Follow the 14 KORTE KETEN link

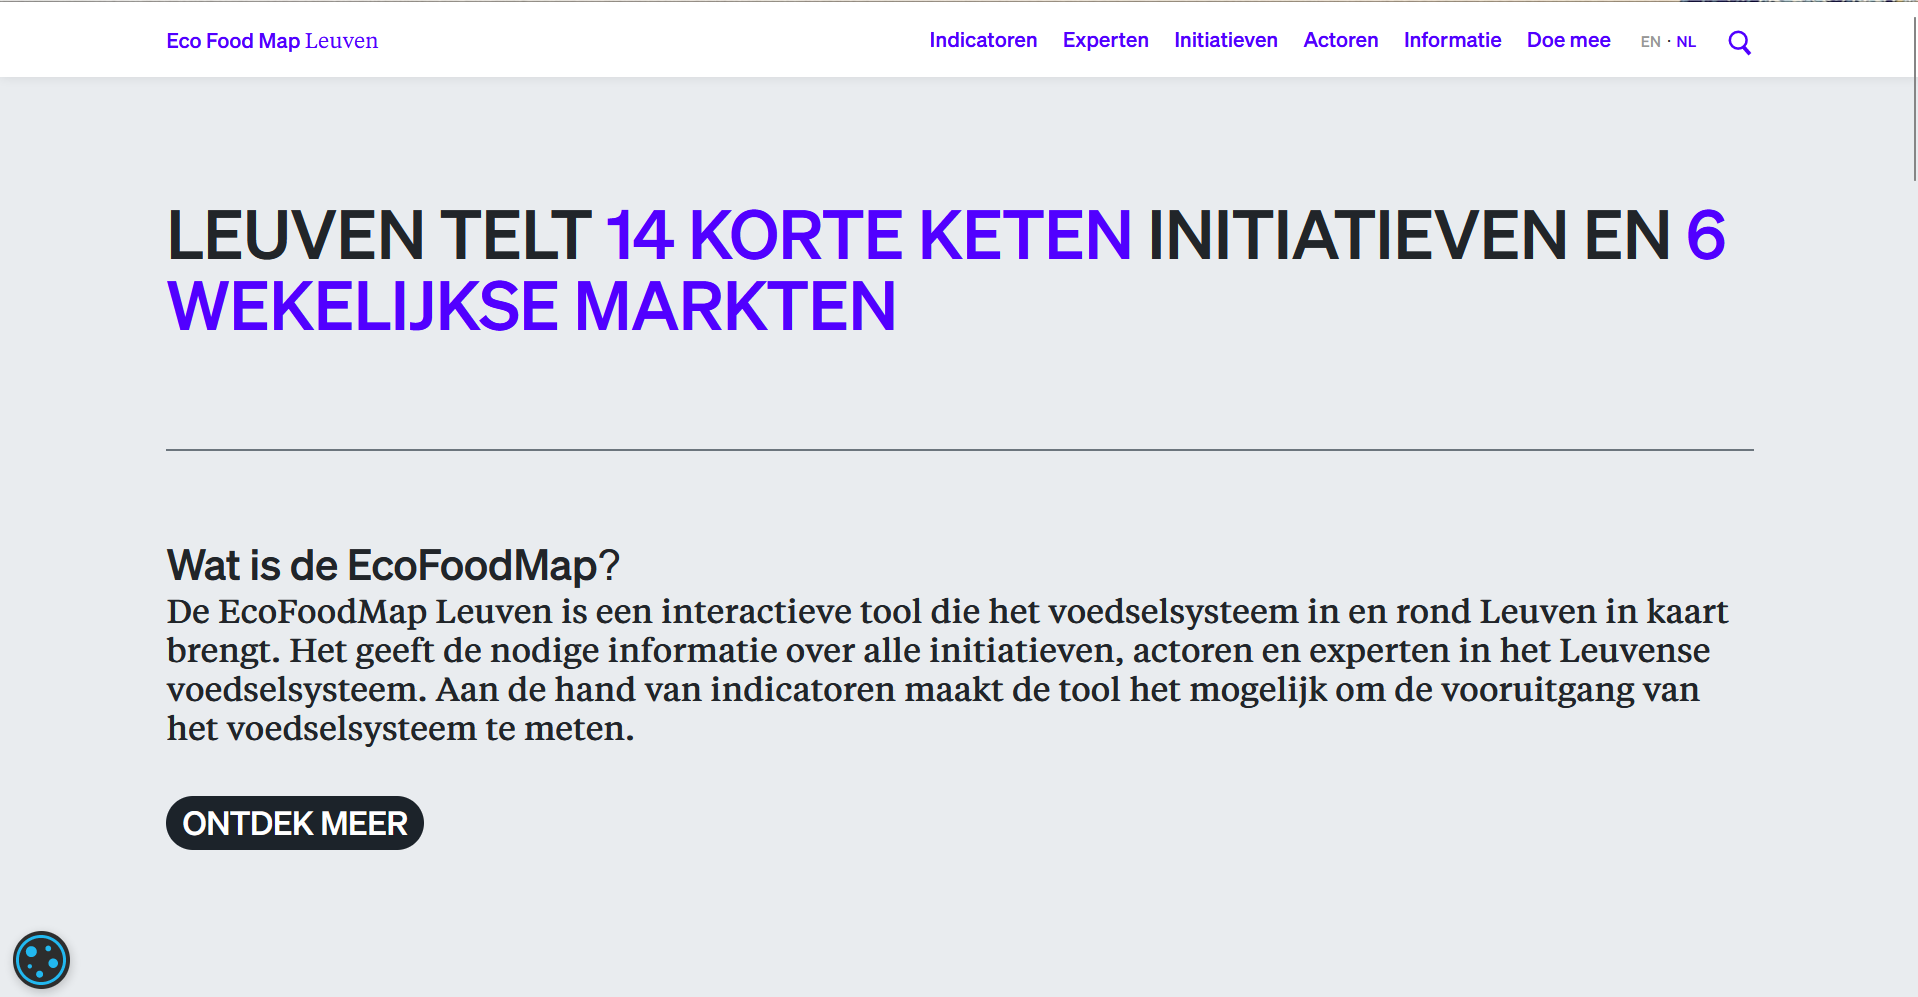click(x=868, y=236)
